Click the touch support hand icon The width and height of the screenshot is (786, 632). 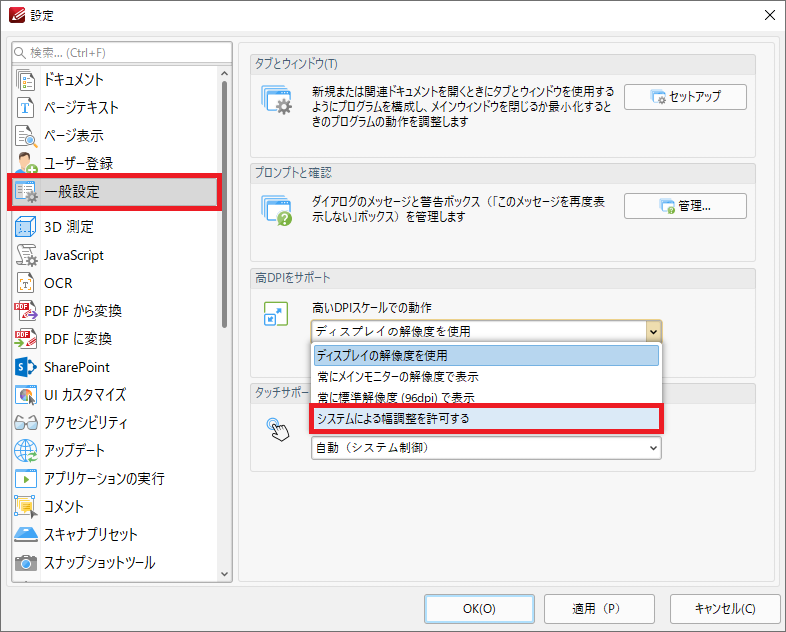click(x=278, y=430)
